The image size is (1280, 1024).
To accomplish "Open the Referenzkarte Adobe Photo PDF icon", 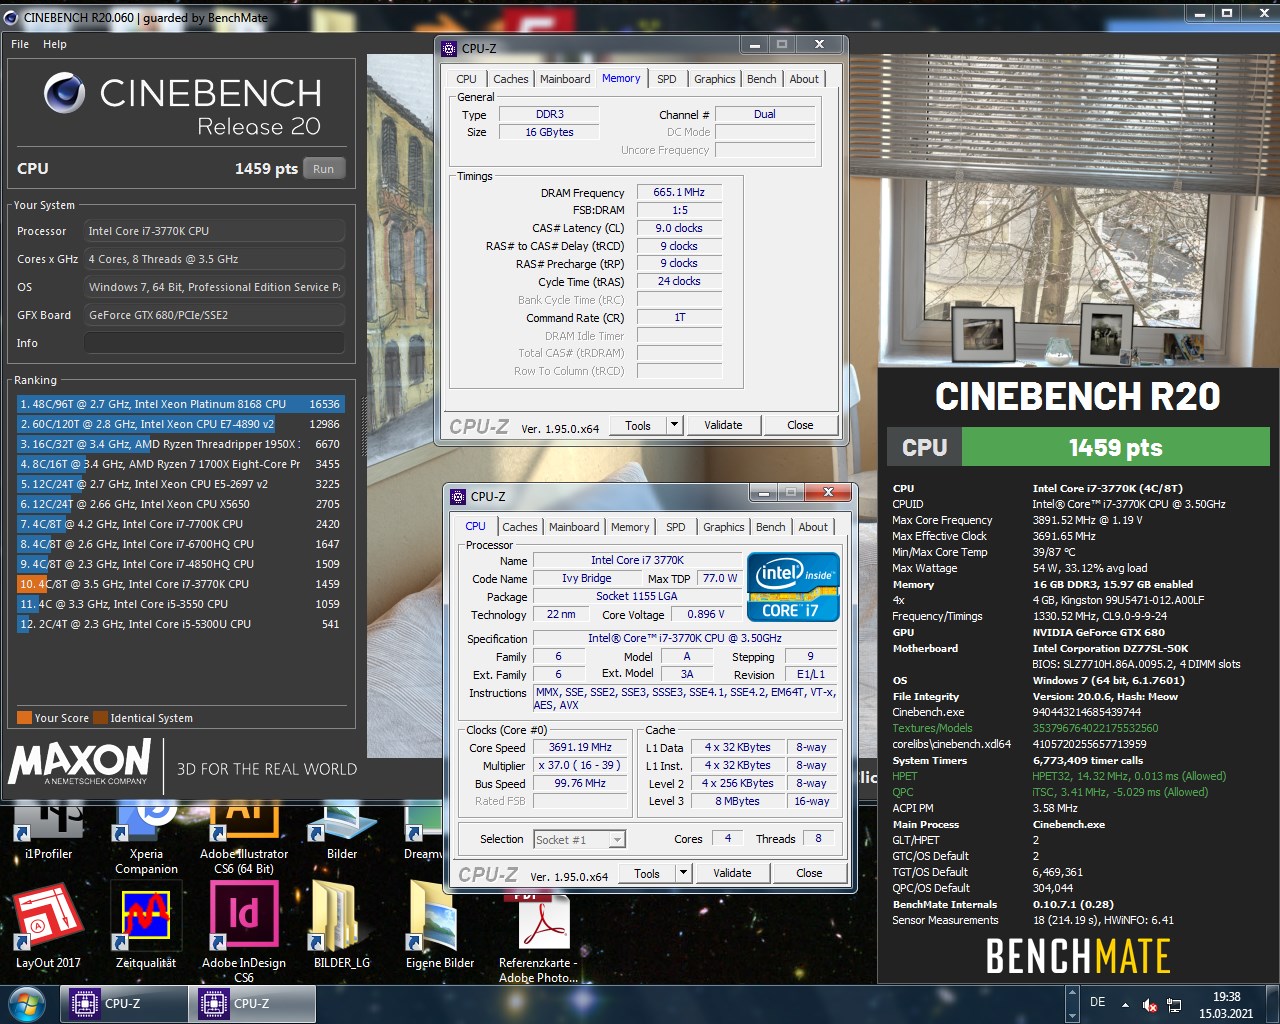I will (538, 935).
